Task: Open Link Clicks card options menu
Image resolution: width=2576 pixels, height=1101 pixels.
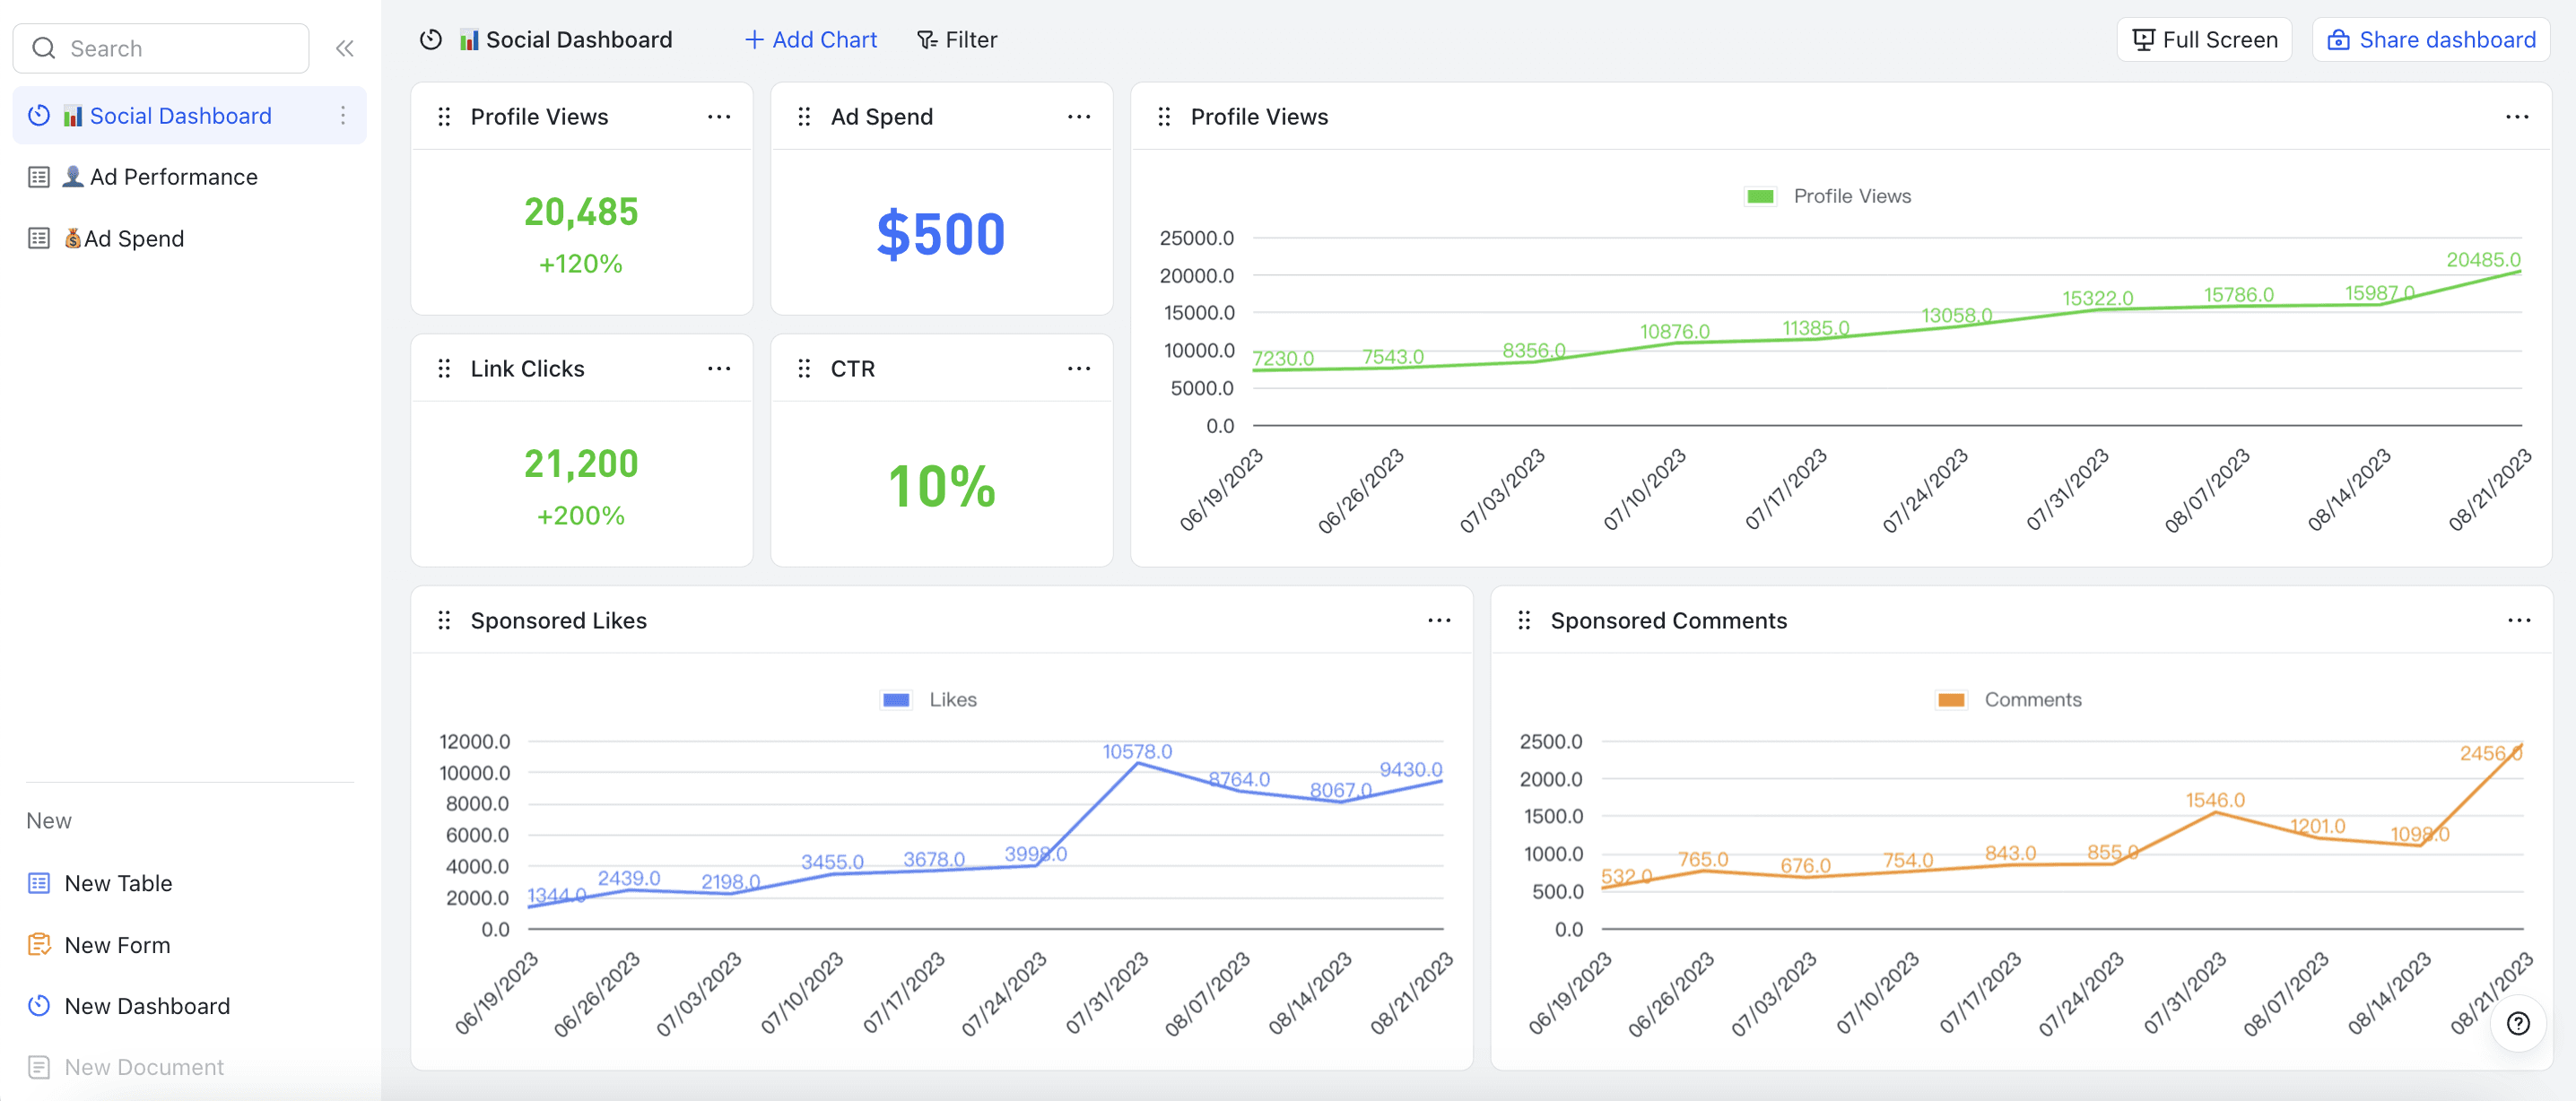Action: (719, 369)
